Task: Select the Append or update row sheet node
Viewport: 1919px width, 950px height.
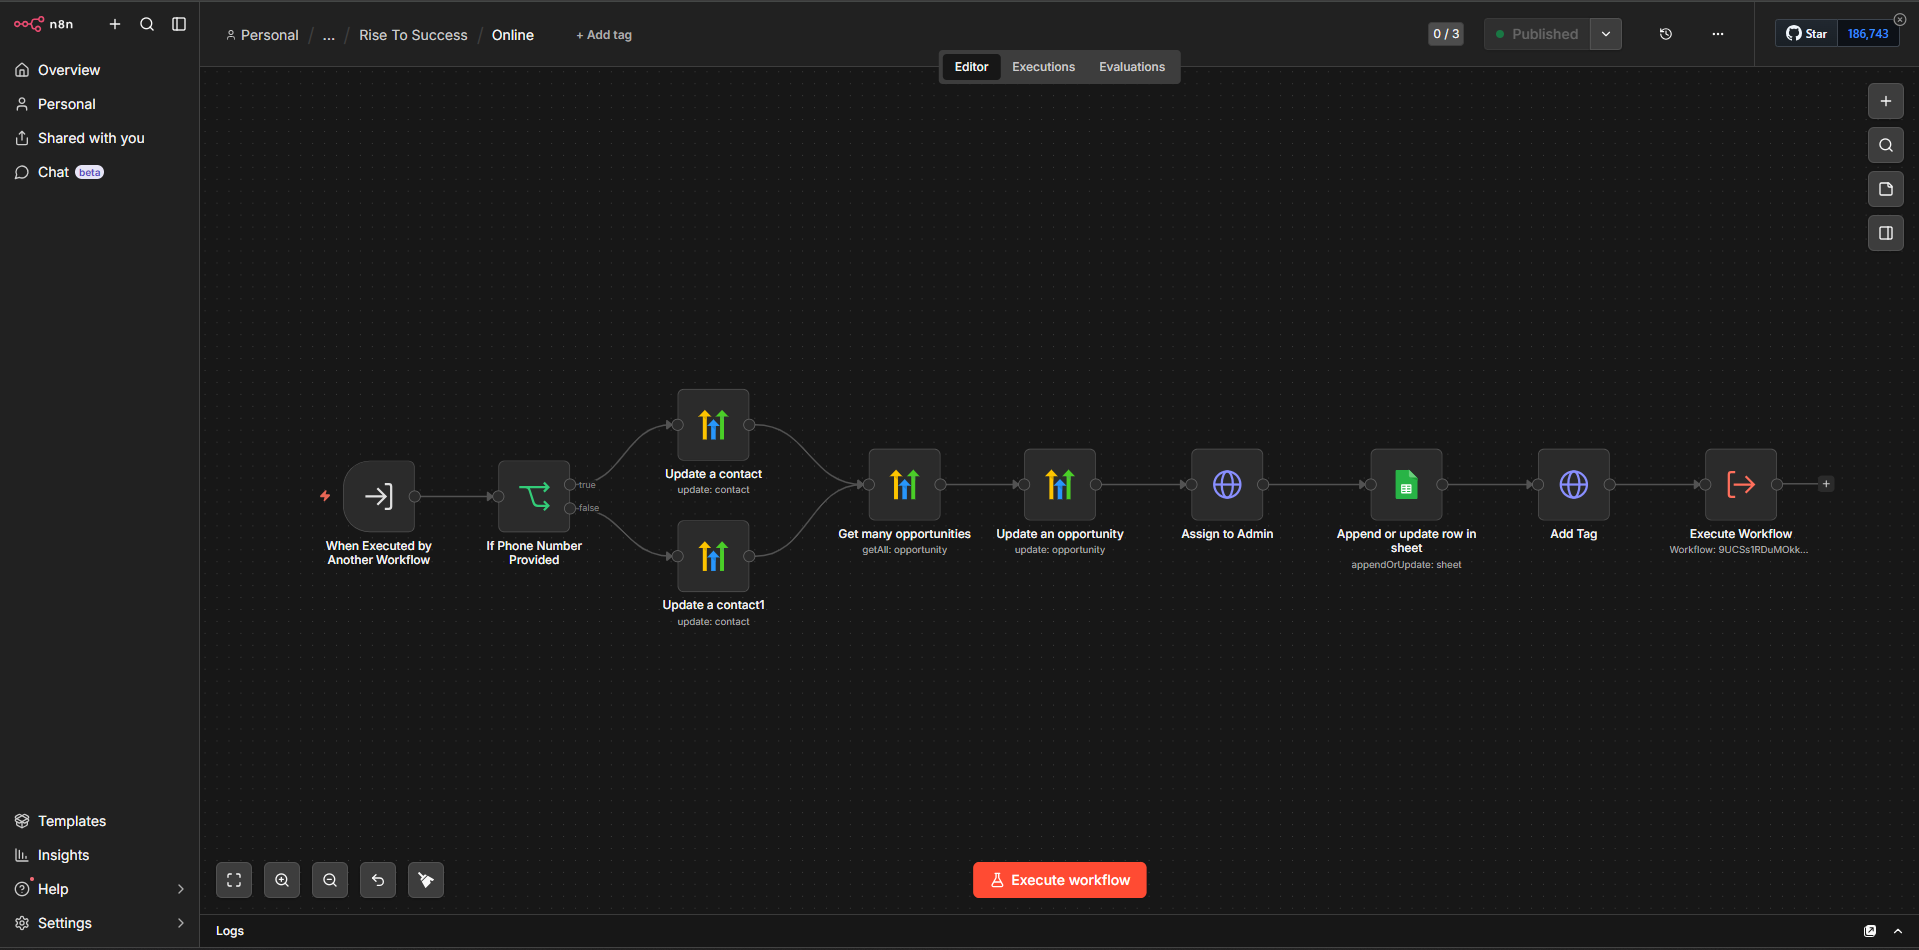Action: [1406, 484]
